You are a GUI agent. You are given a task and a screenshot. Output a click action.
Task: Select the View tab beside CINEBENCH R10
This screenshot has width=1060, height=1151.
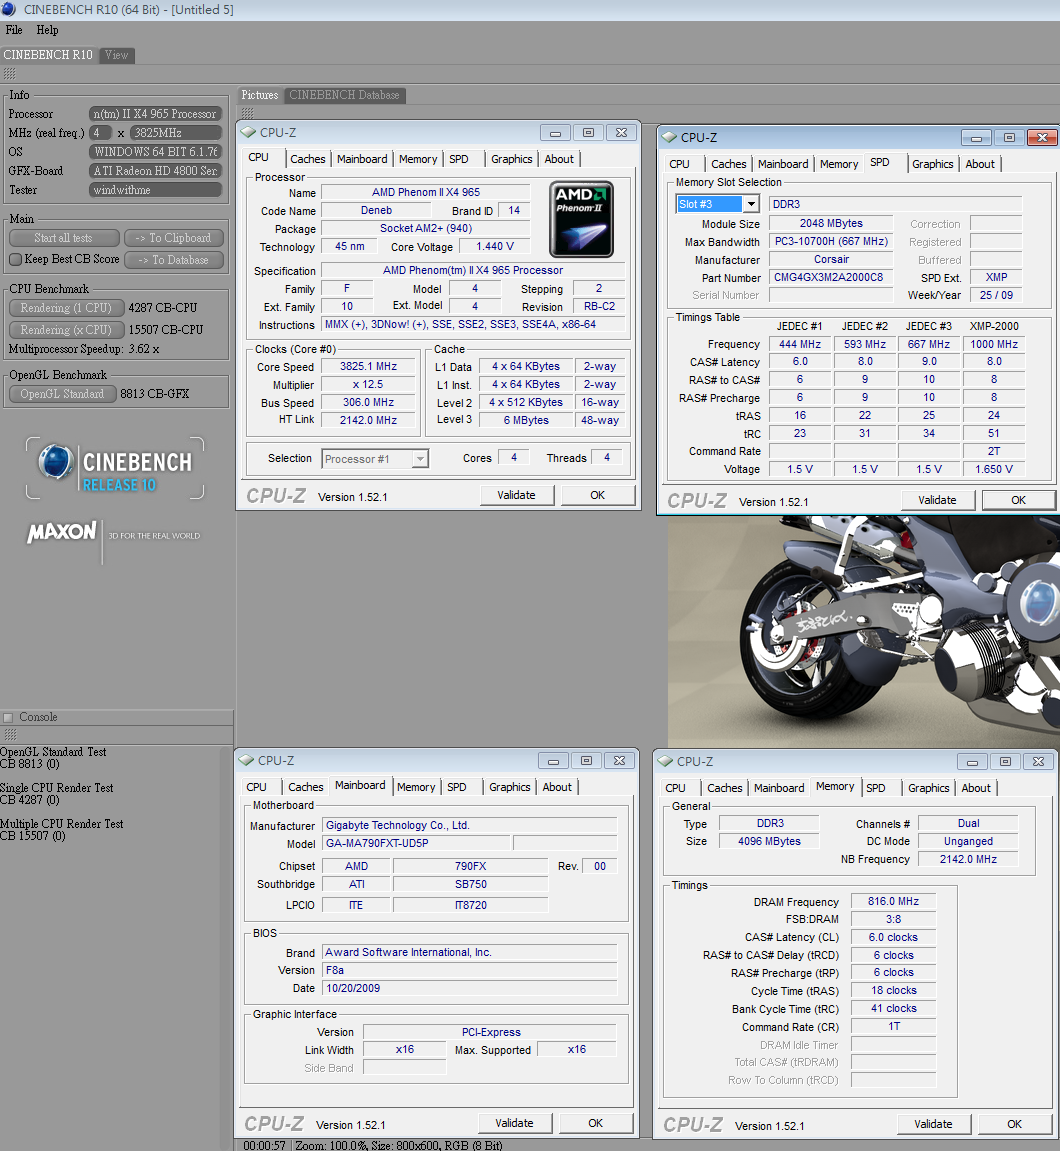pyautogui.click(x=117, y=55)
